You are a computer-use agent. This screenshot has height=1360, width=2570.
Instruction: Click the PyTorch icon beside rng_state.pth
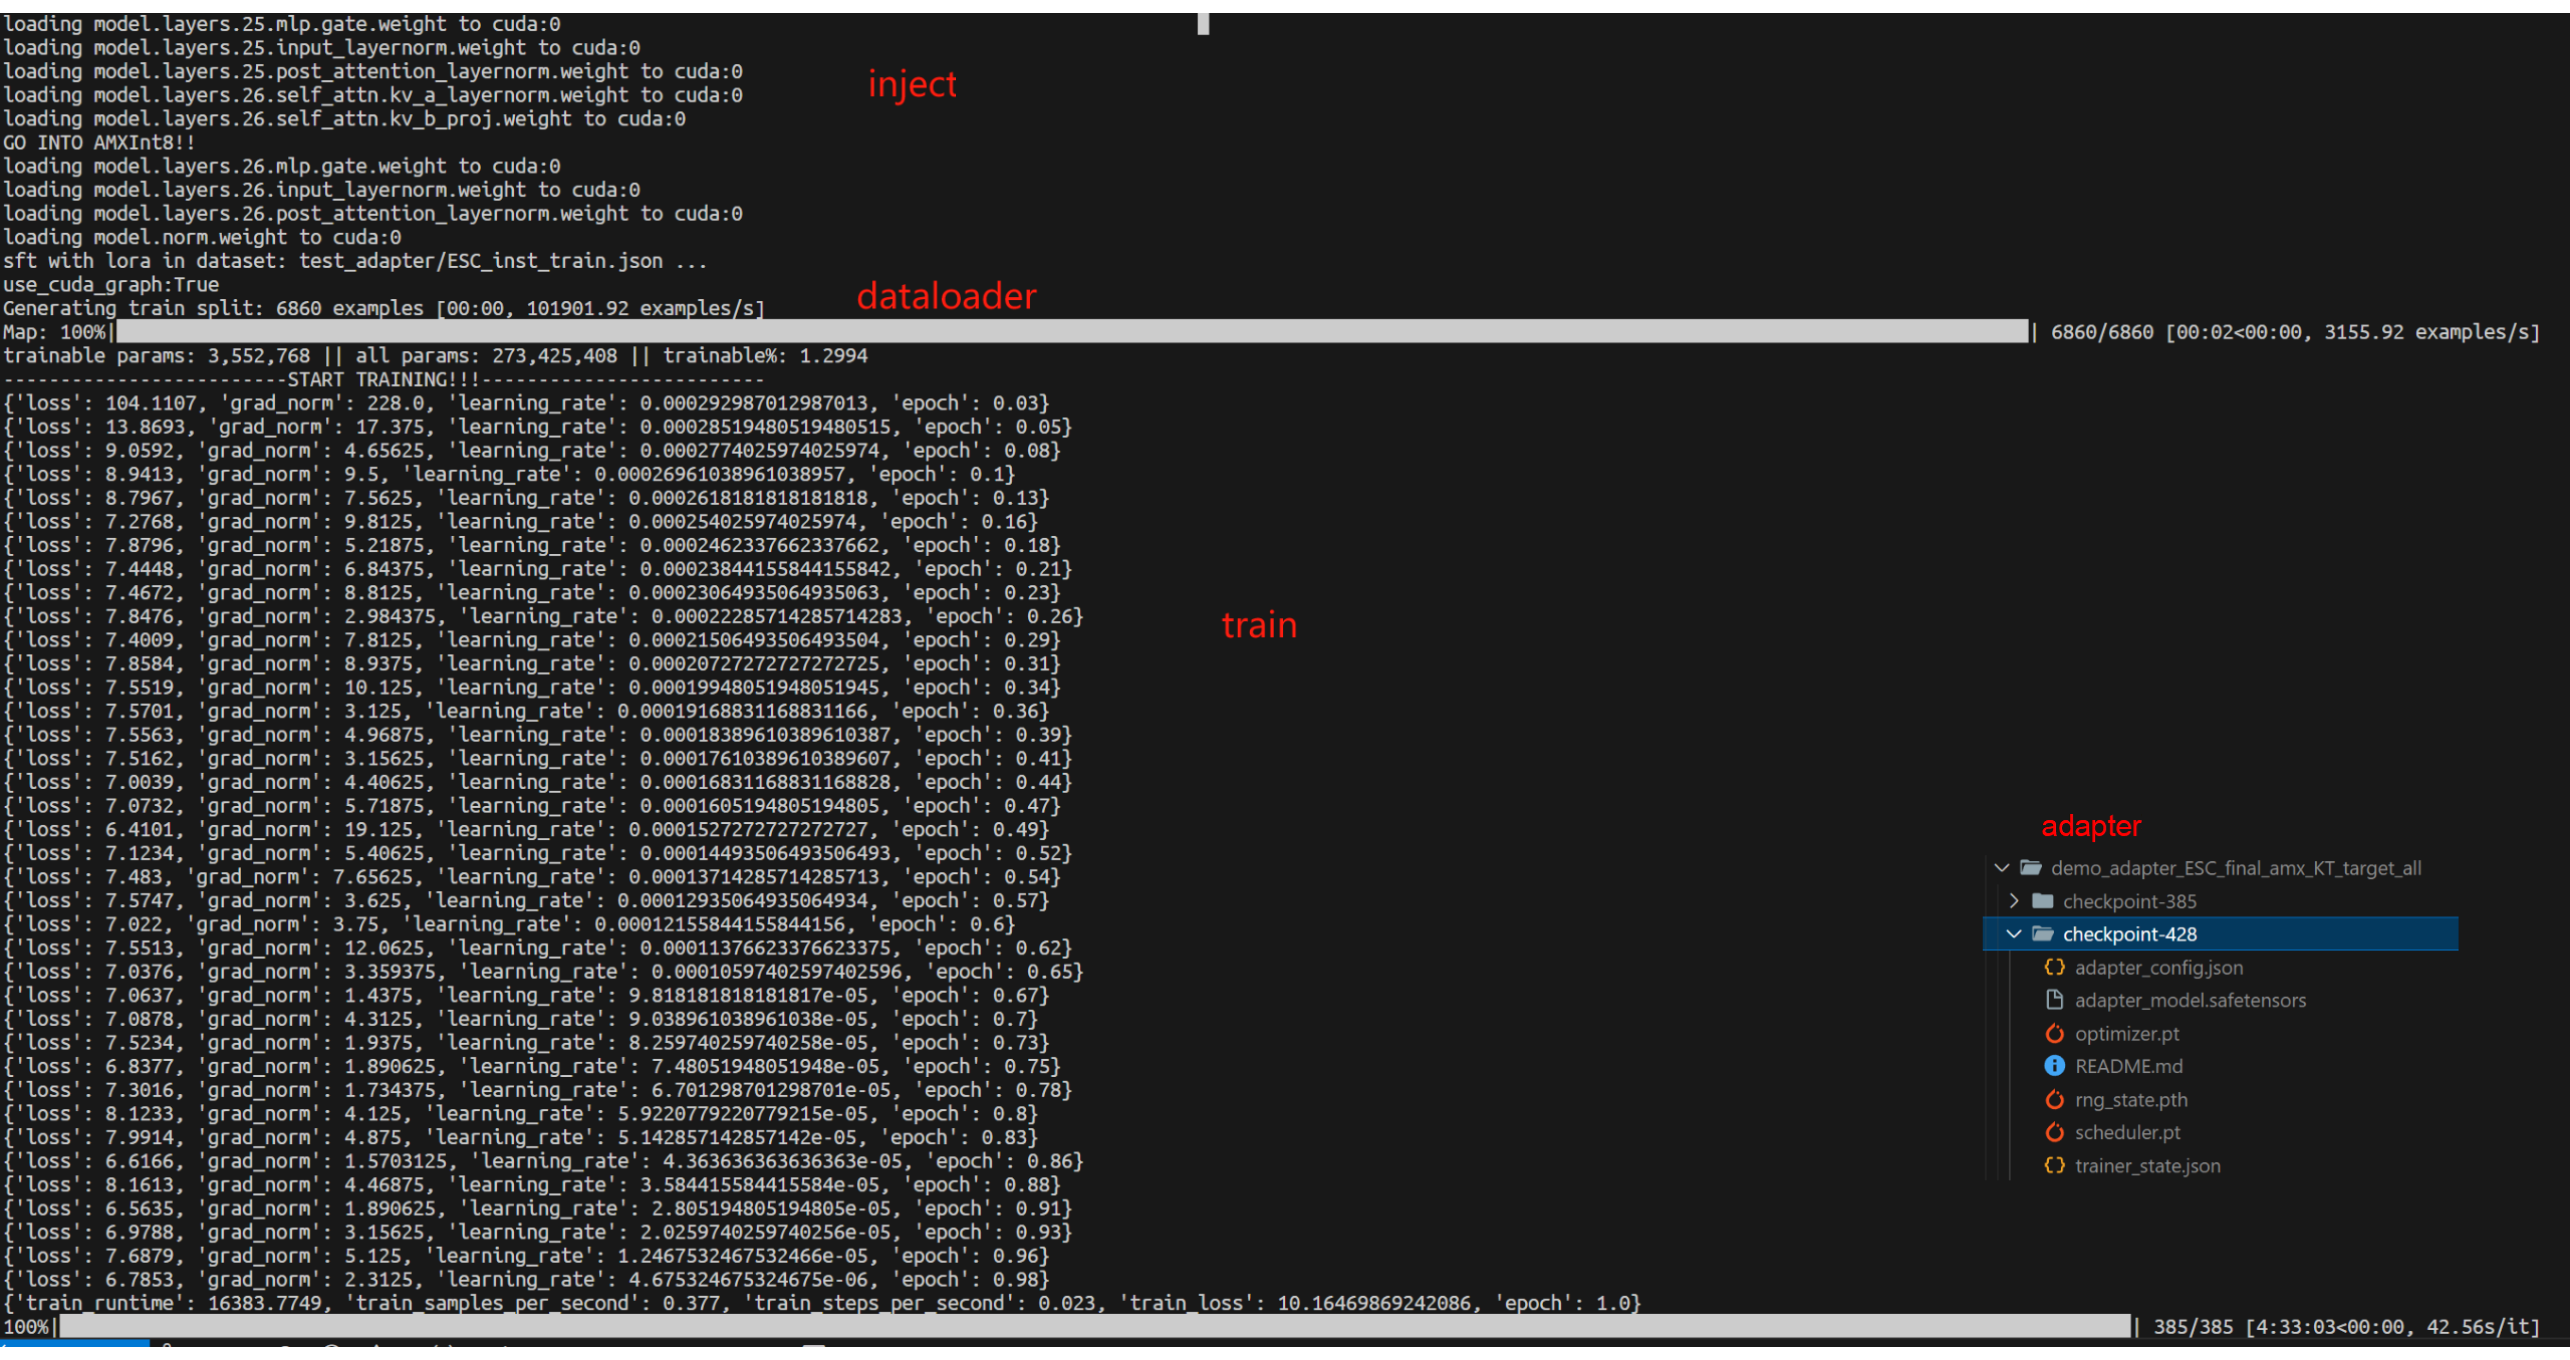pos(2054,1099)
